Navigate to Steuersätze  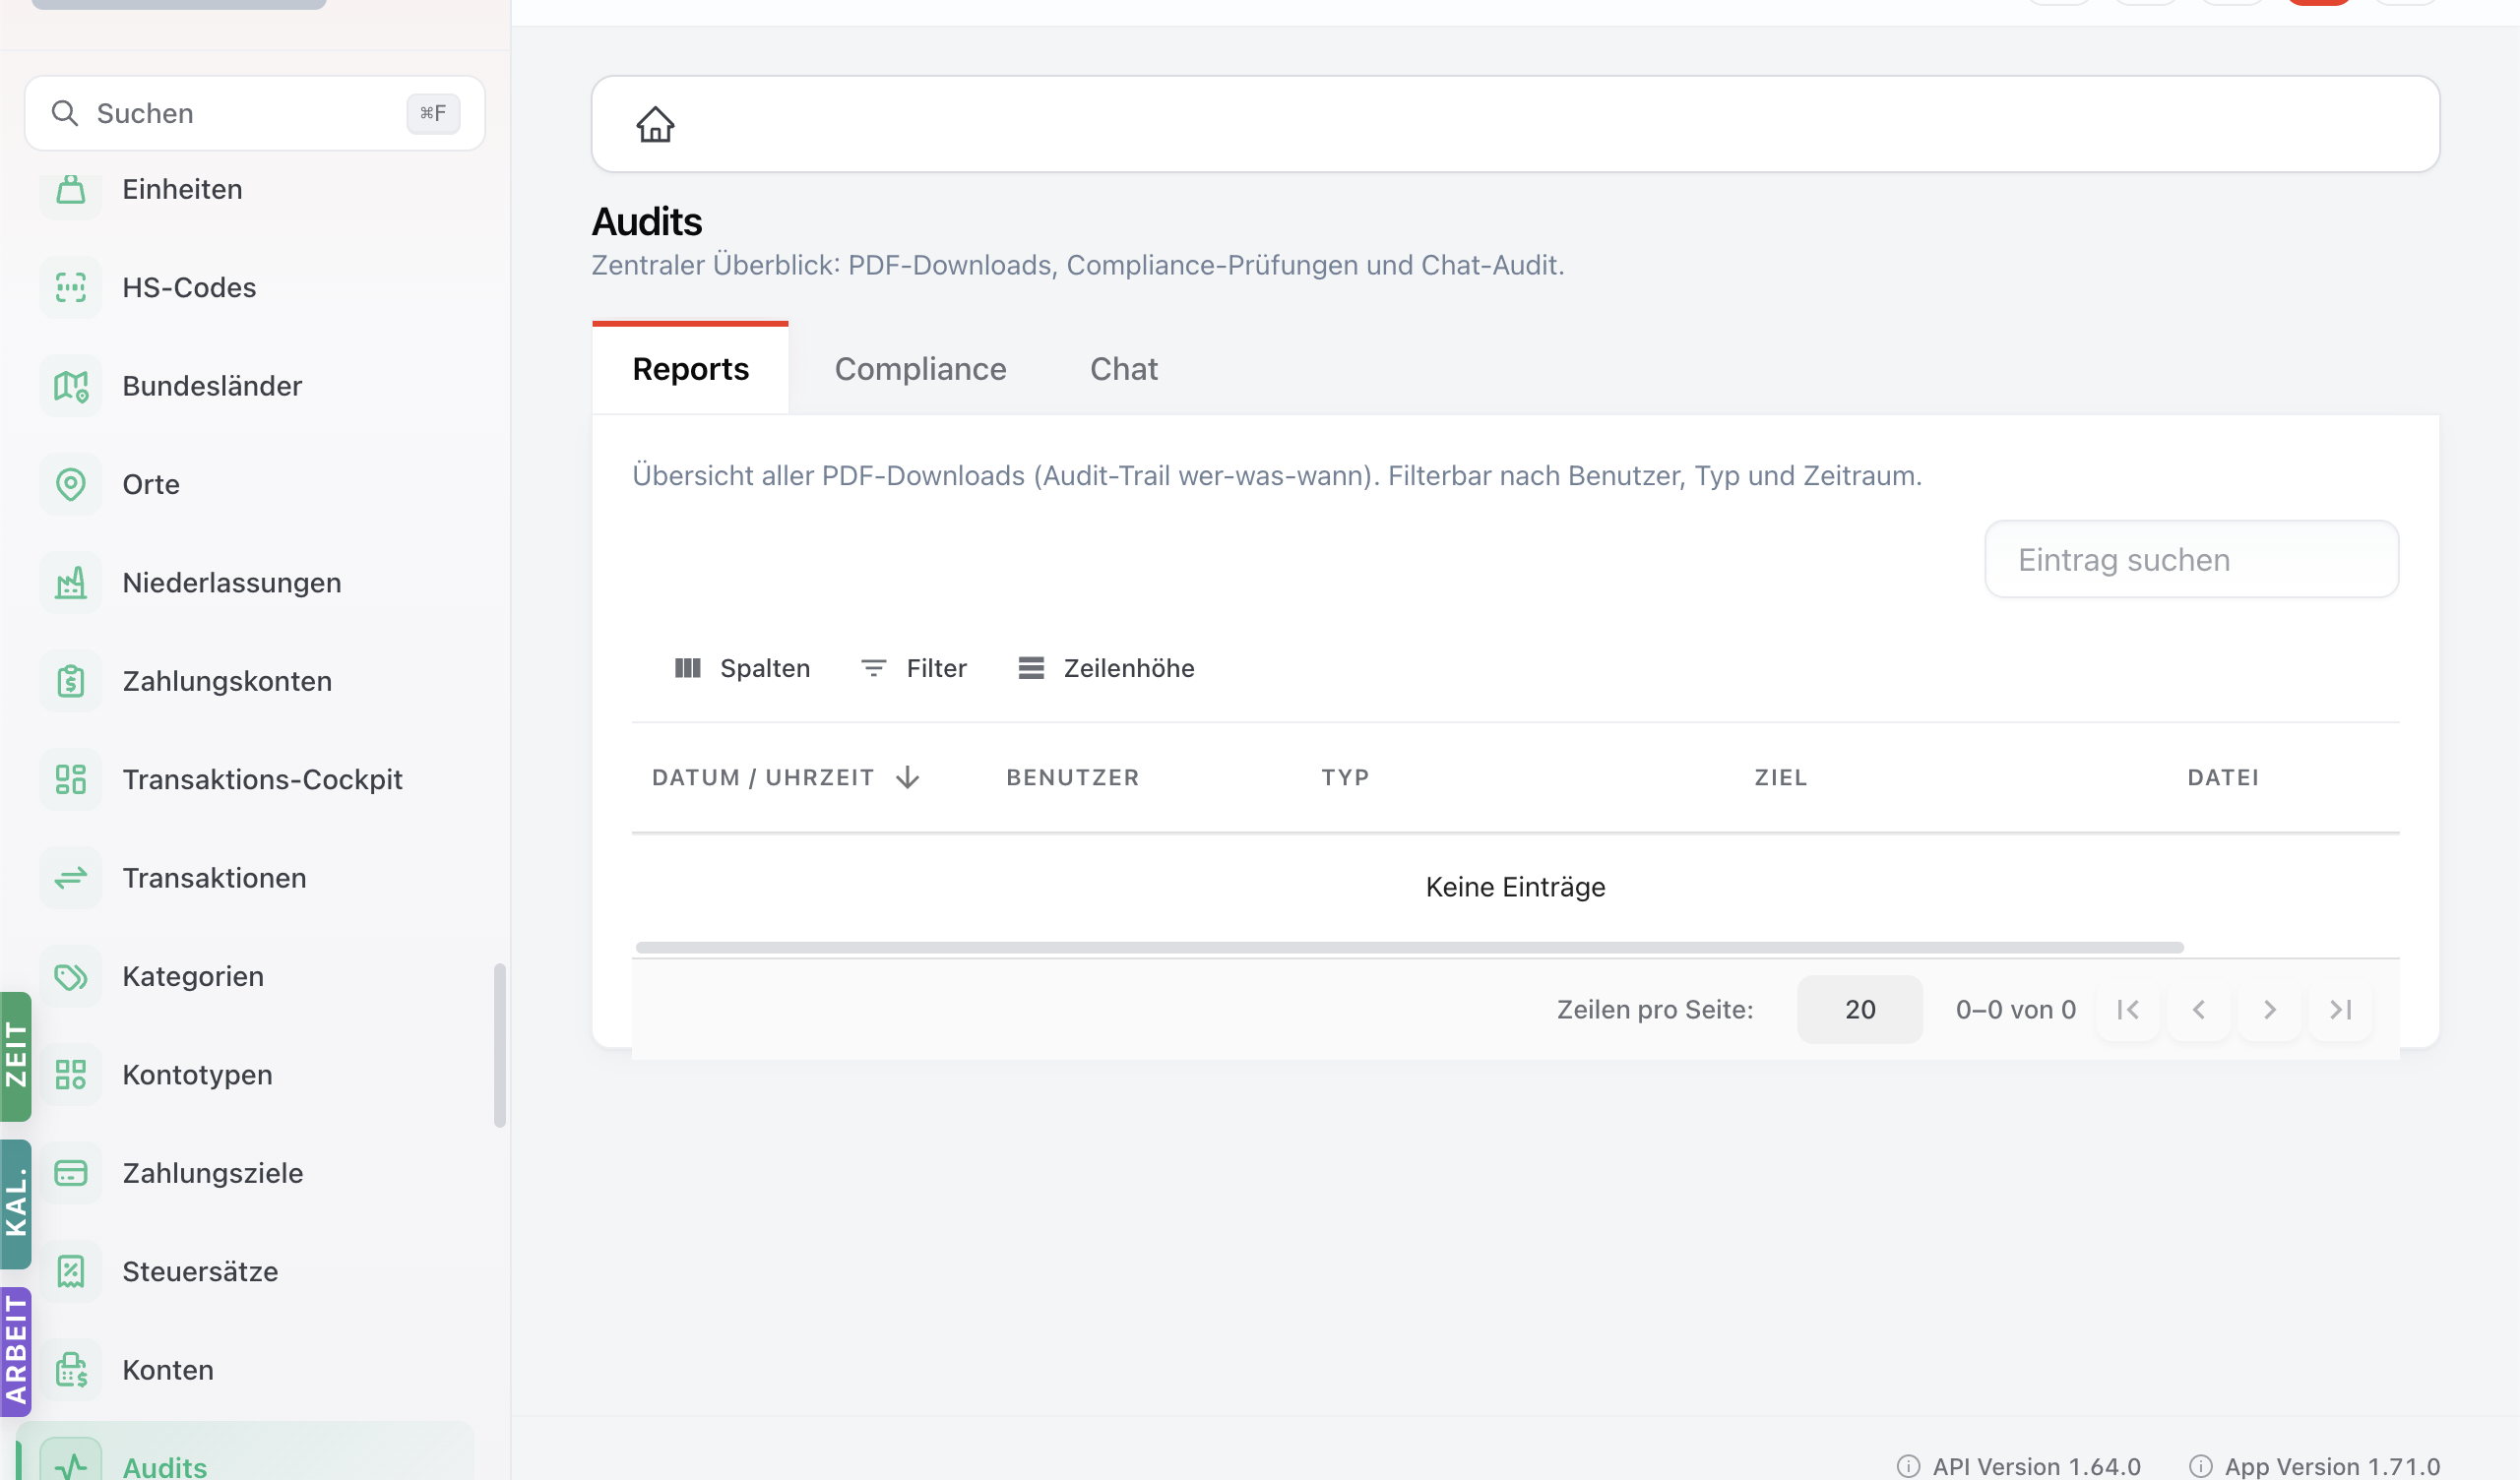[200, 1271]
